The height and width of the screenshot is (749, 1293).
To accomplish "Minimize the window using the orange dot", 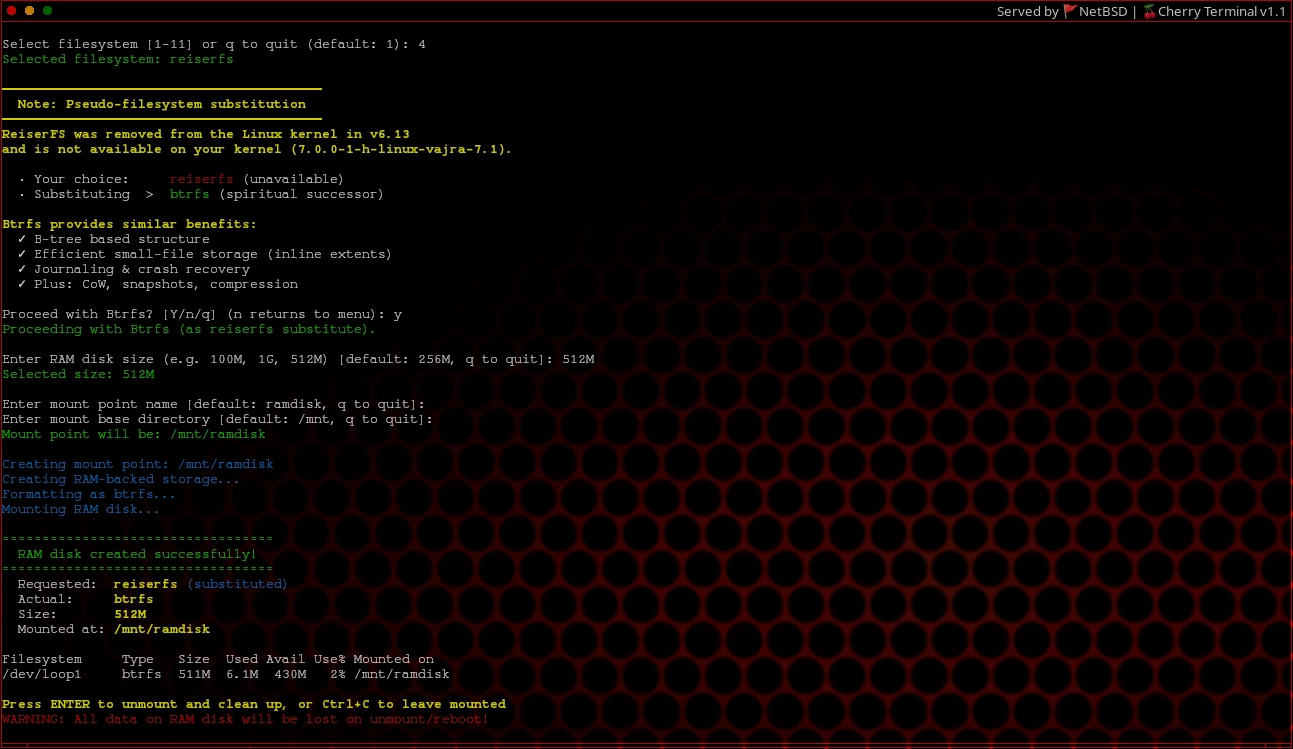I will tap(29, 10).
